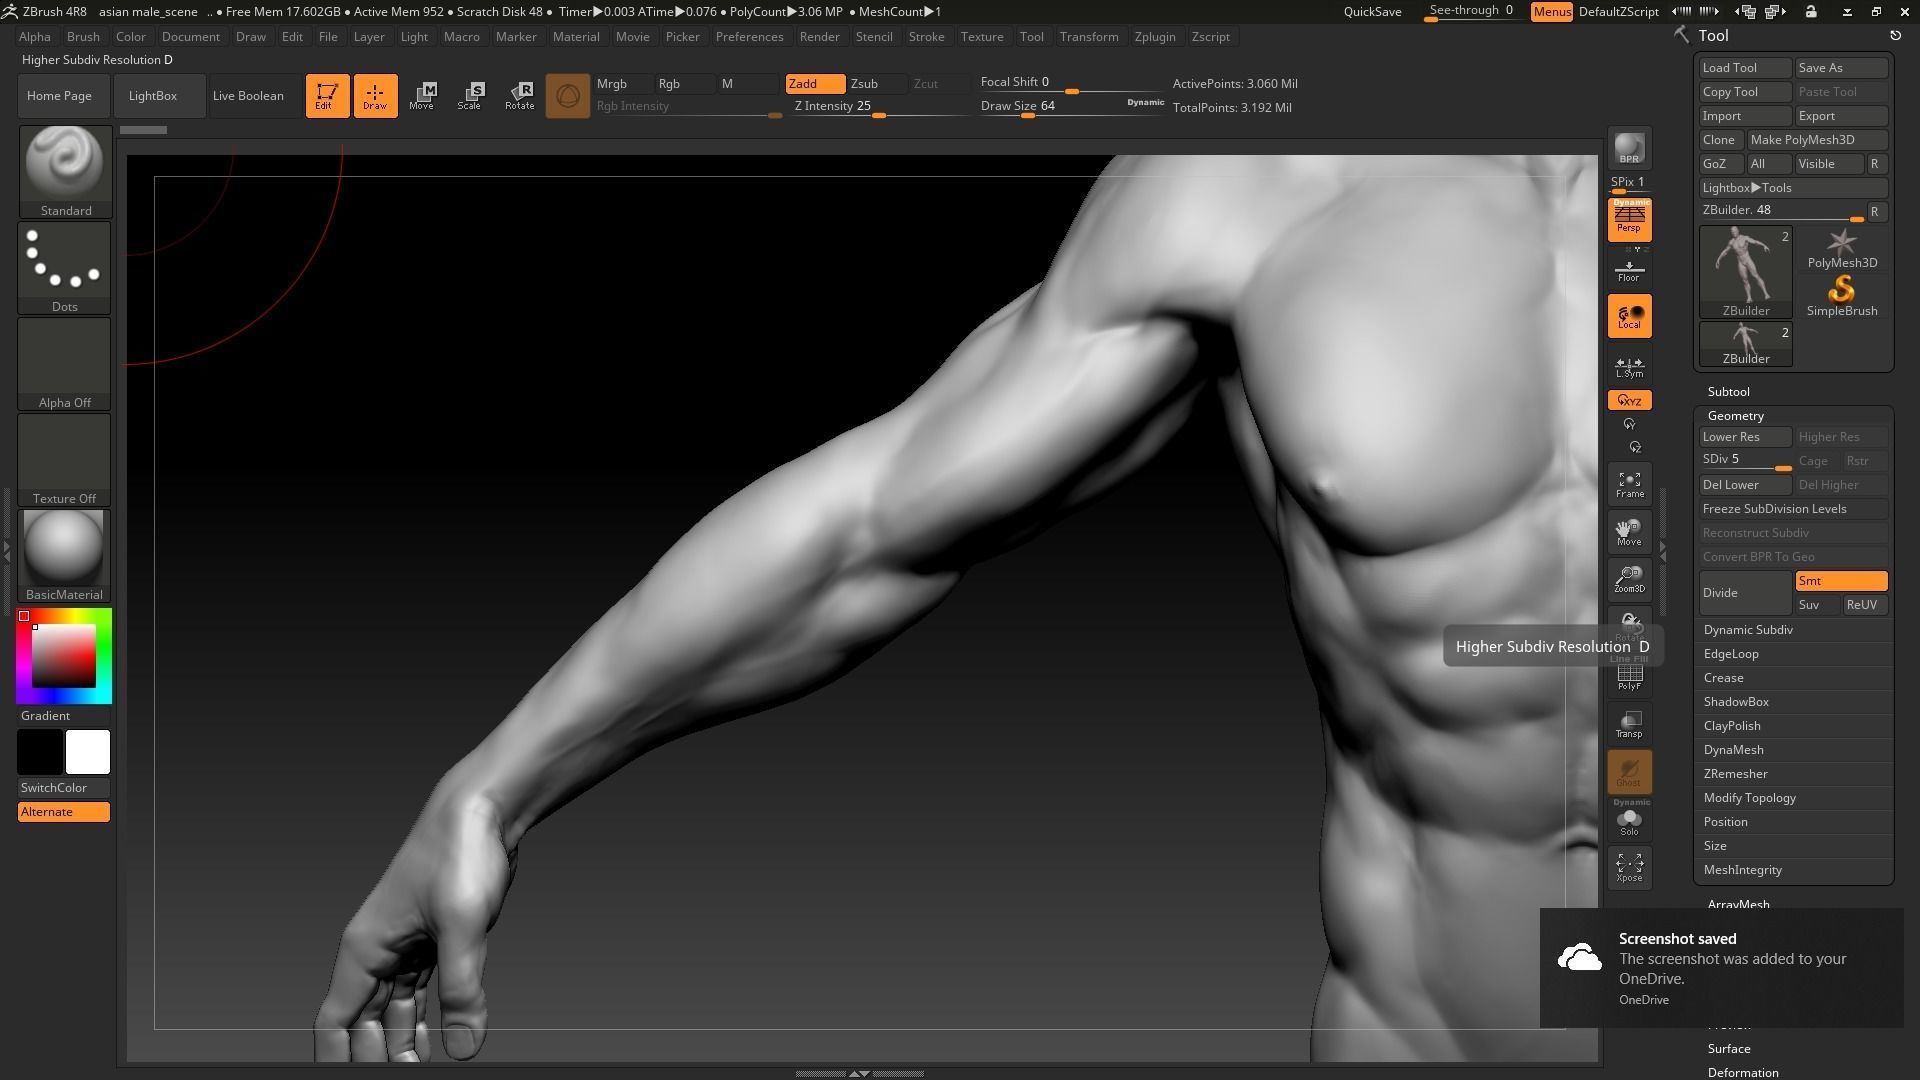Click the Lower Res button
Image resolution: width=1920 pixels, height=1080 pixels.
[1745, 437]
